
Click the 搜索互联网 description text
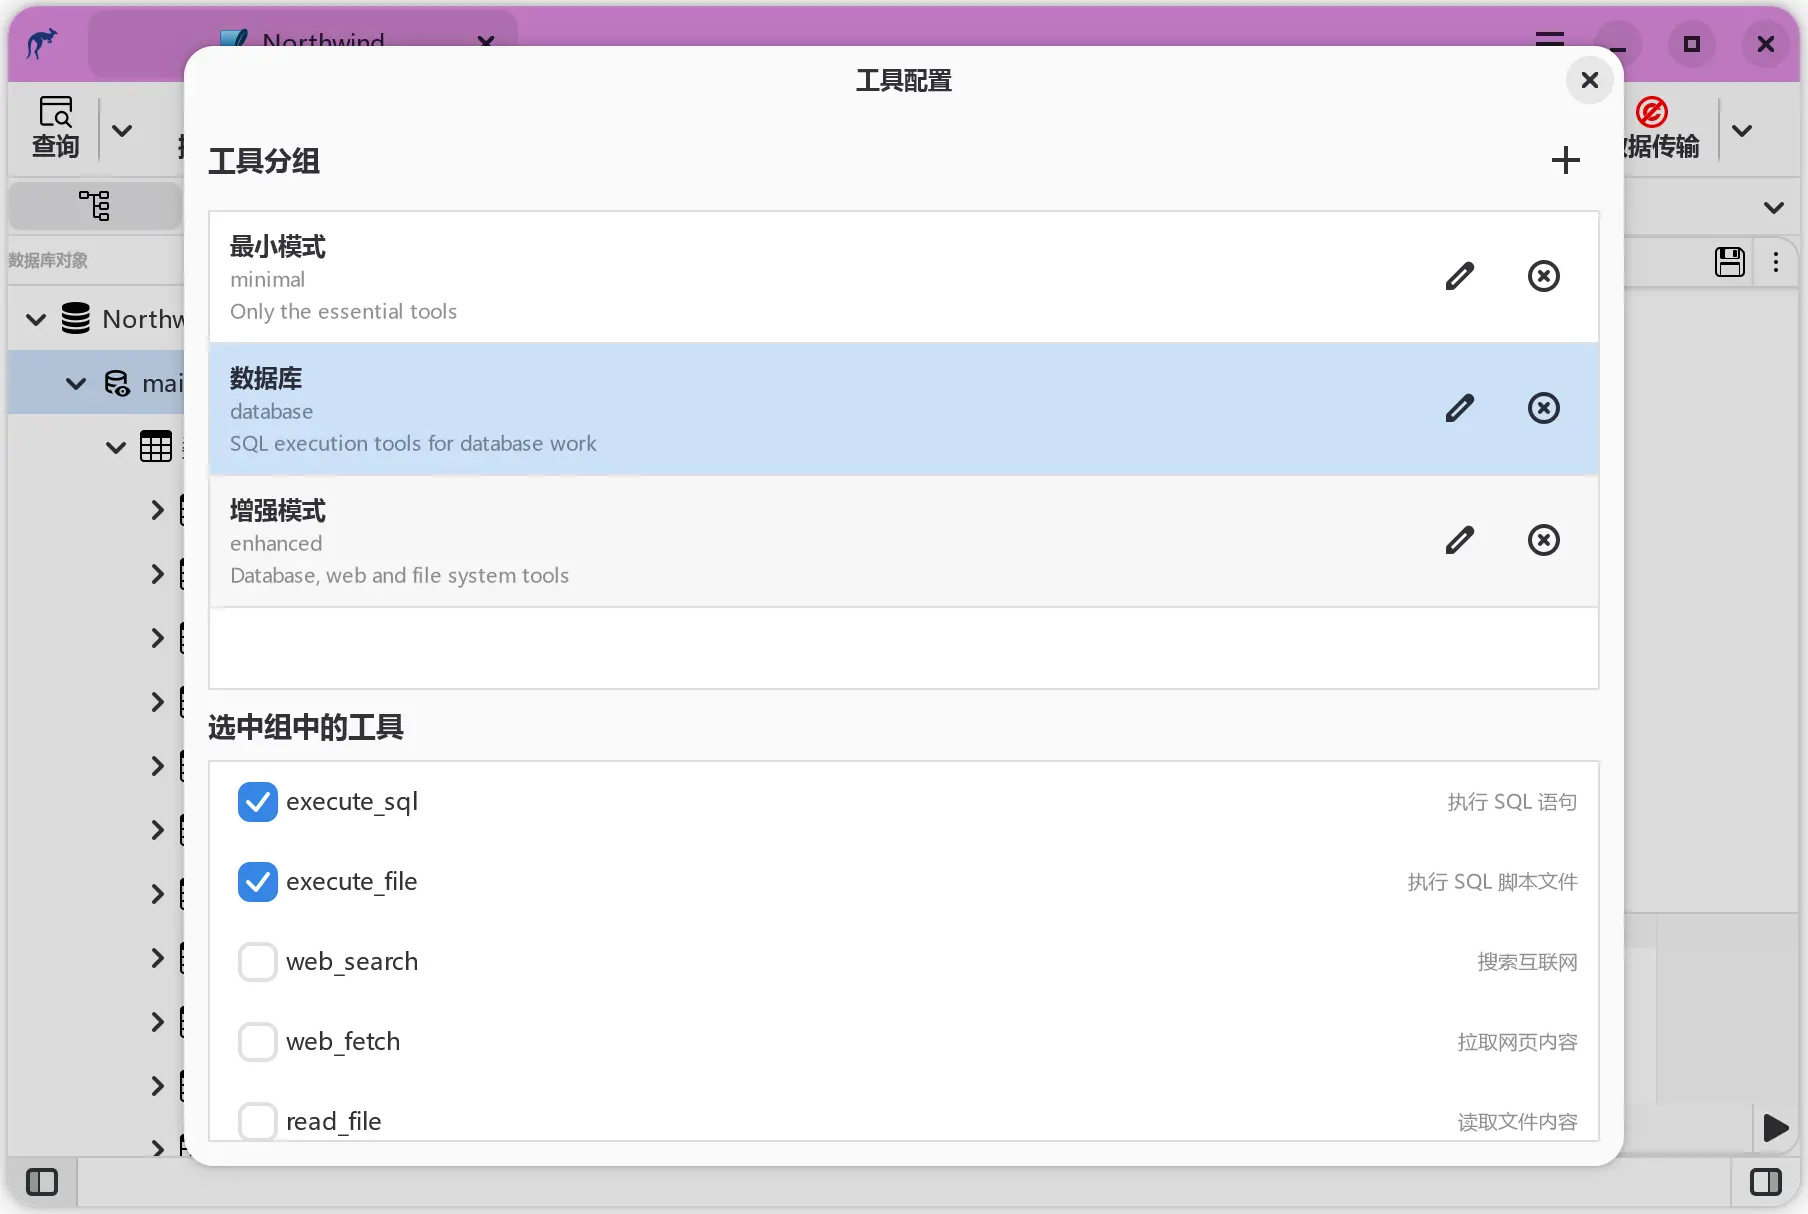tap(1527, 962)
